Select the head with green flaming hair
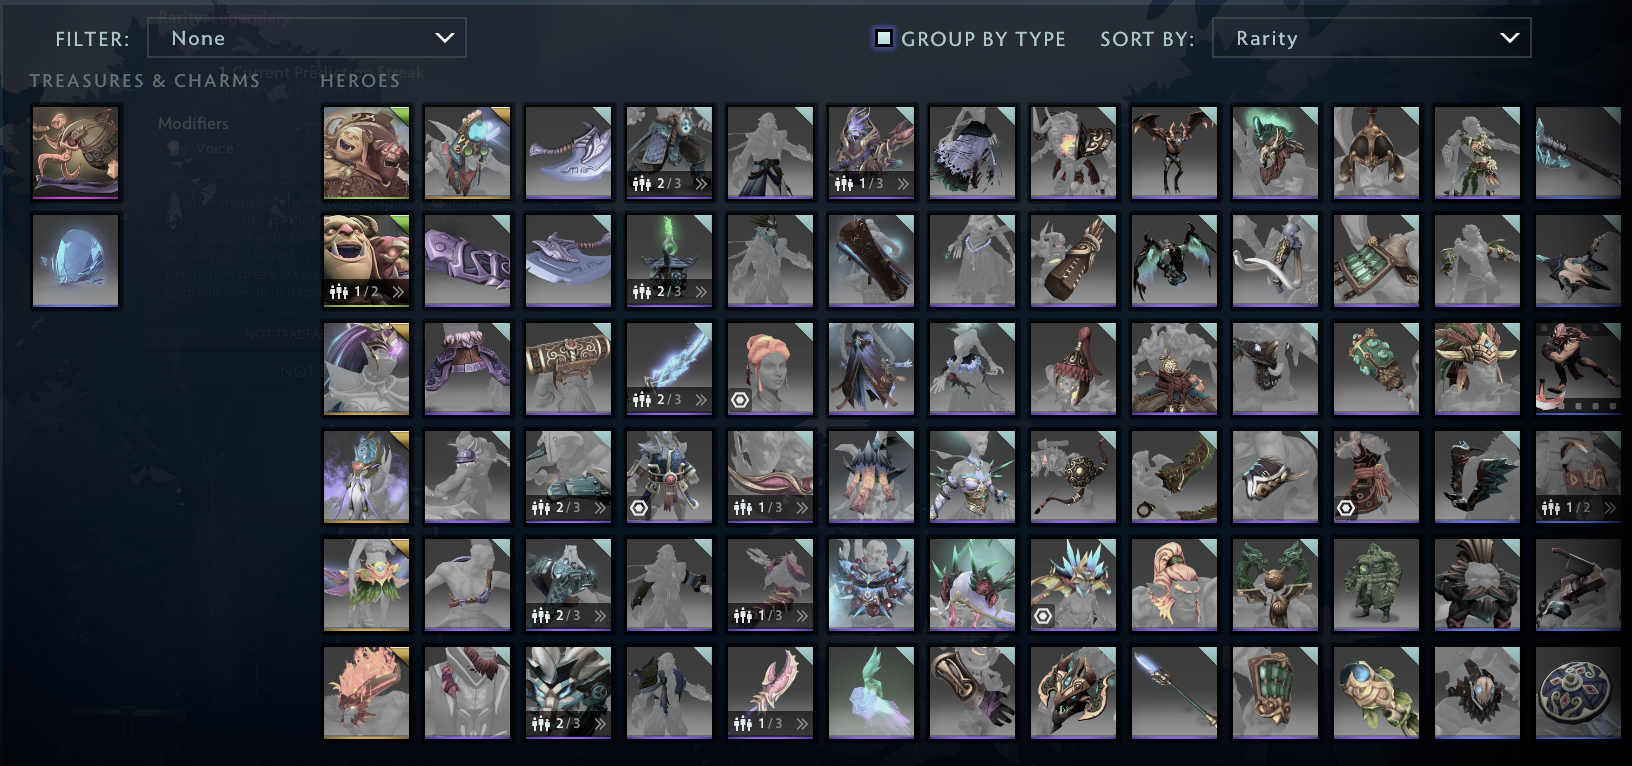 (1275, 153)
